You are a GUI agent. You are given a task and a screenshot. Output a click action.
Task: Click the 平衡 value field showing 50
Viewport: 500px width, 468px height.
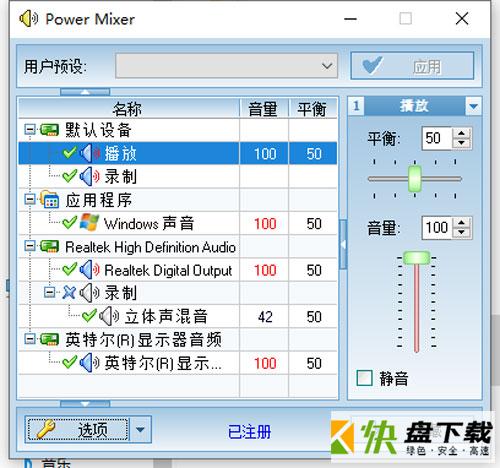[x=437, y=138]
